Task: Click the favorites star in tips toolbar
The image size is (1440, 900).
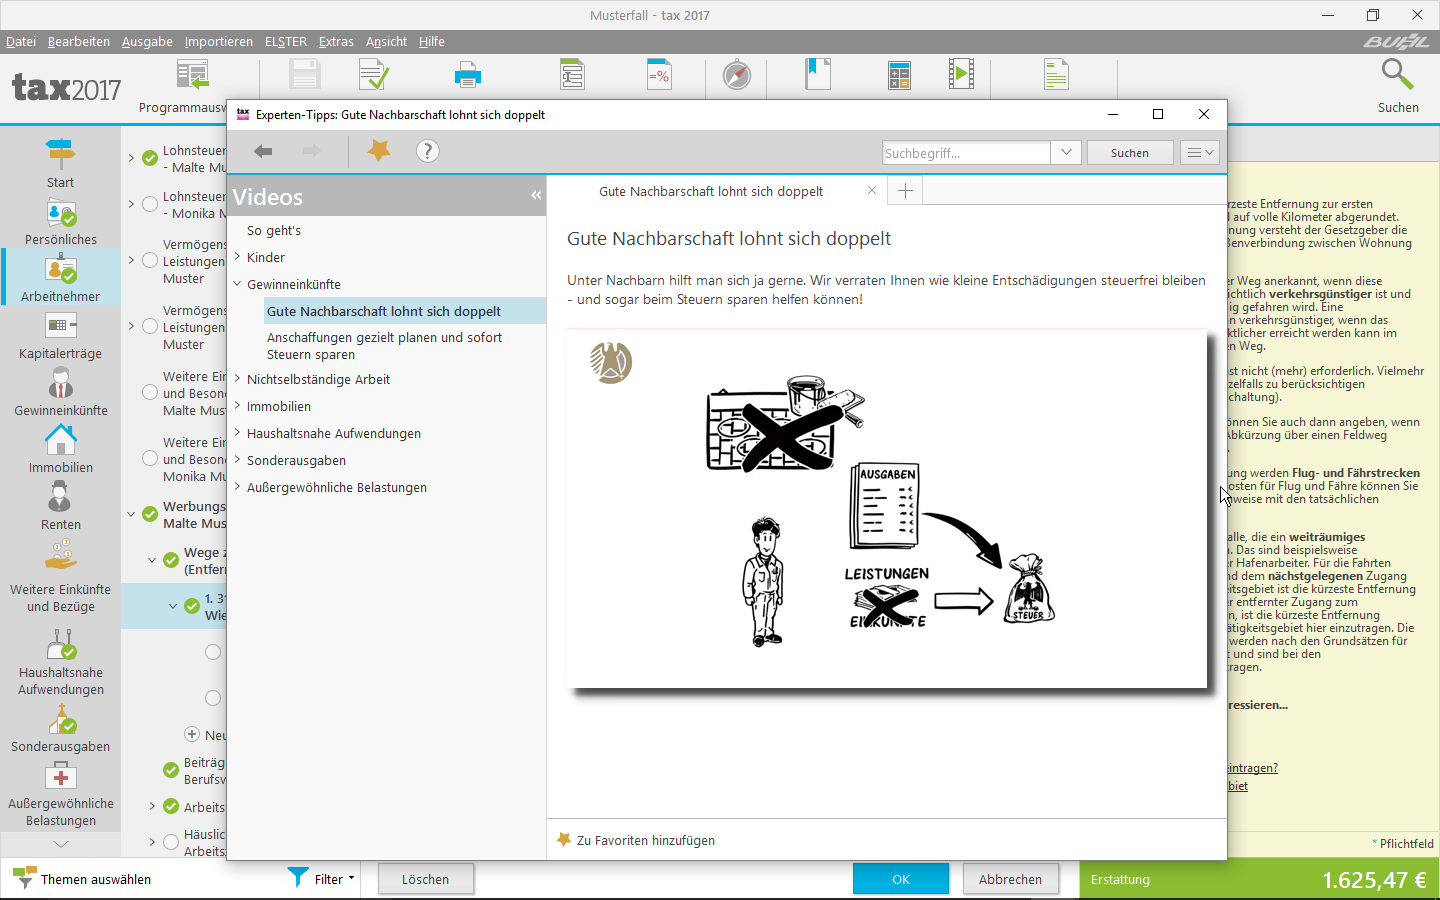Action: click(x=379, y=151)
